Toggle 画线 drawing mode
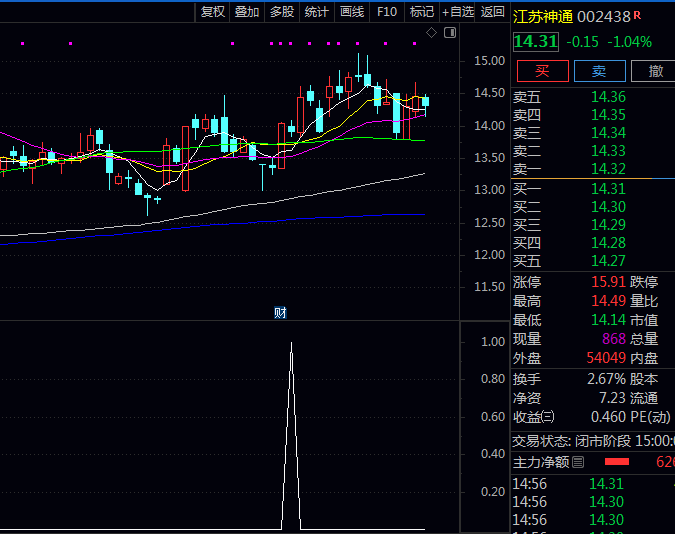The width and height of the screenshot is (675, 534). coord(352,12)
